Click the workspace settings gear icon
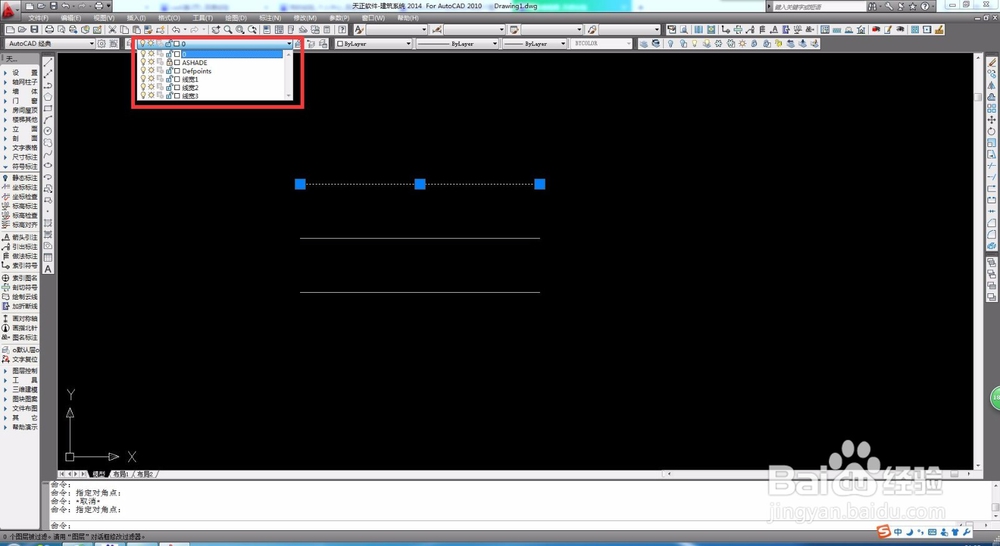Image resolution: width=1000 pixels, height=546 pixels. [x=101, y=43]
